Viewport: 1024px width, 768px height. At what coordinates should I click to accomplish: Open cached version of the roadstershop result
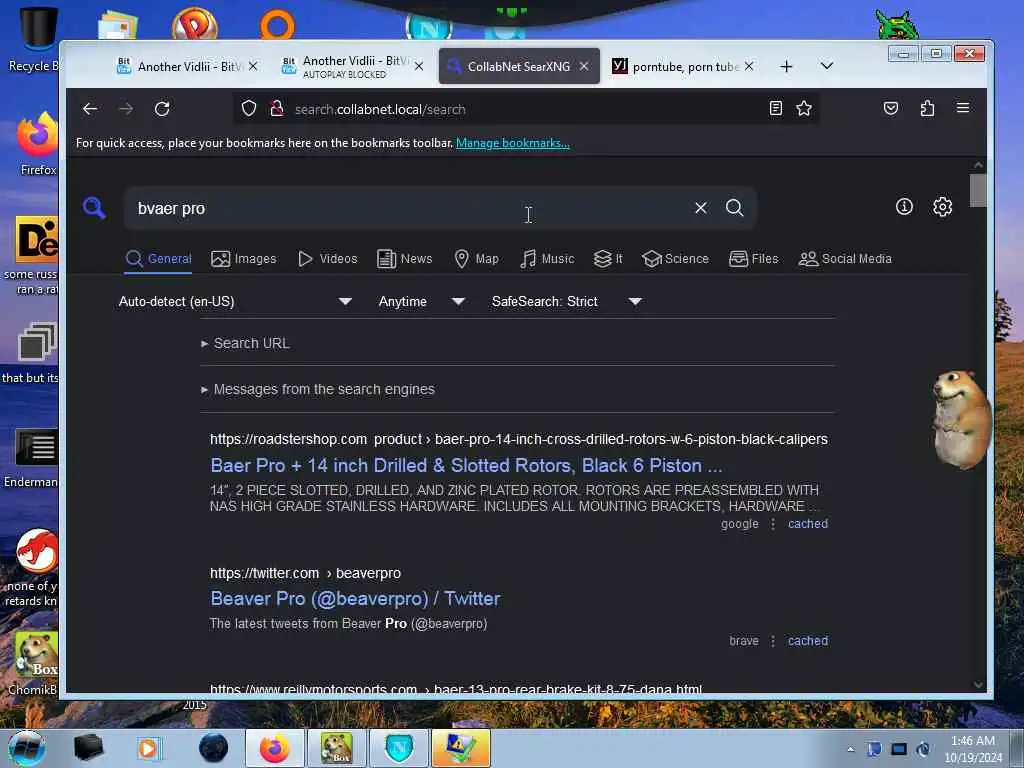[808, 524]
